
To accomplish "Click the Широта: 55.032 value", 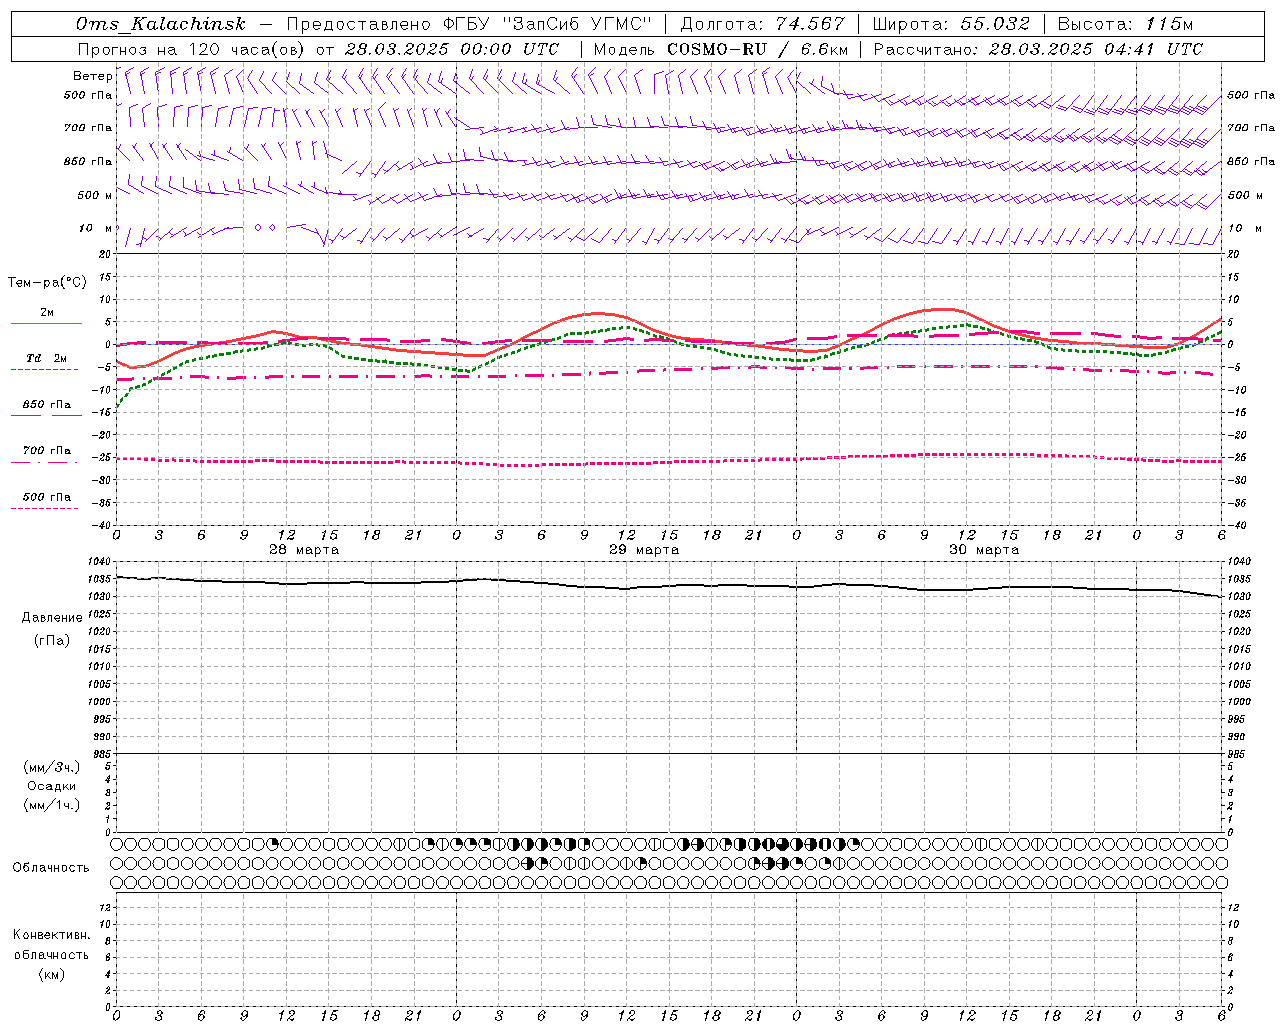I will [x=951, y=24].
